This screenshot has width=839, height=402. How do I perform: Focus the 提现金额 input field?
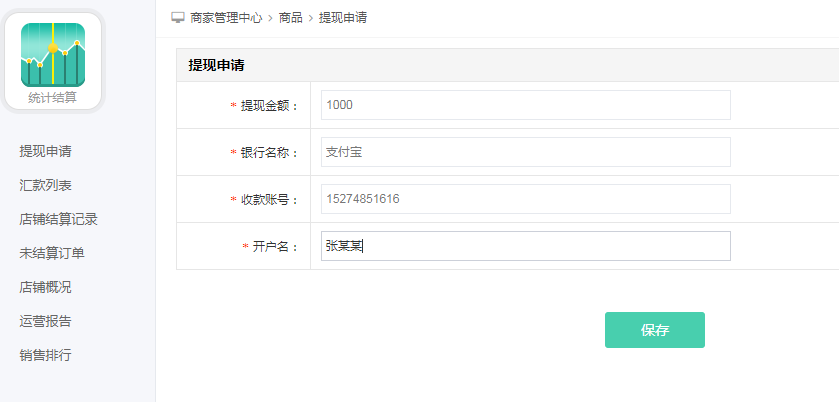(x=525, y=105)
